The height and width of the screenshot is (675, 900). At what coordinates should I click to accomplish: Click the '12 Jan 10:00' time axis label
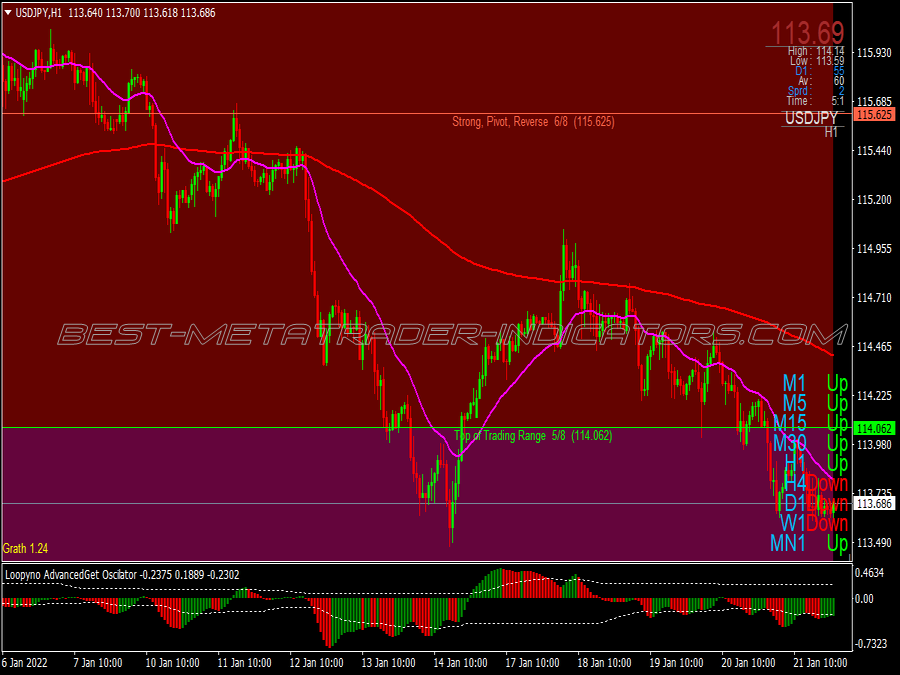[316, 663]
